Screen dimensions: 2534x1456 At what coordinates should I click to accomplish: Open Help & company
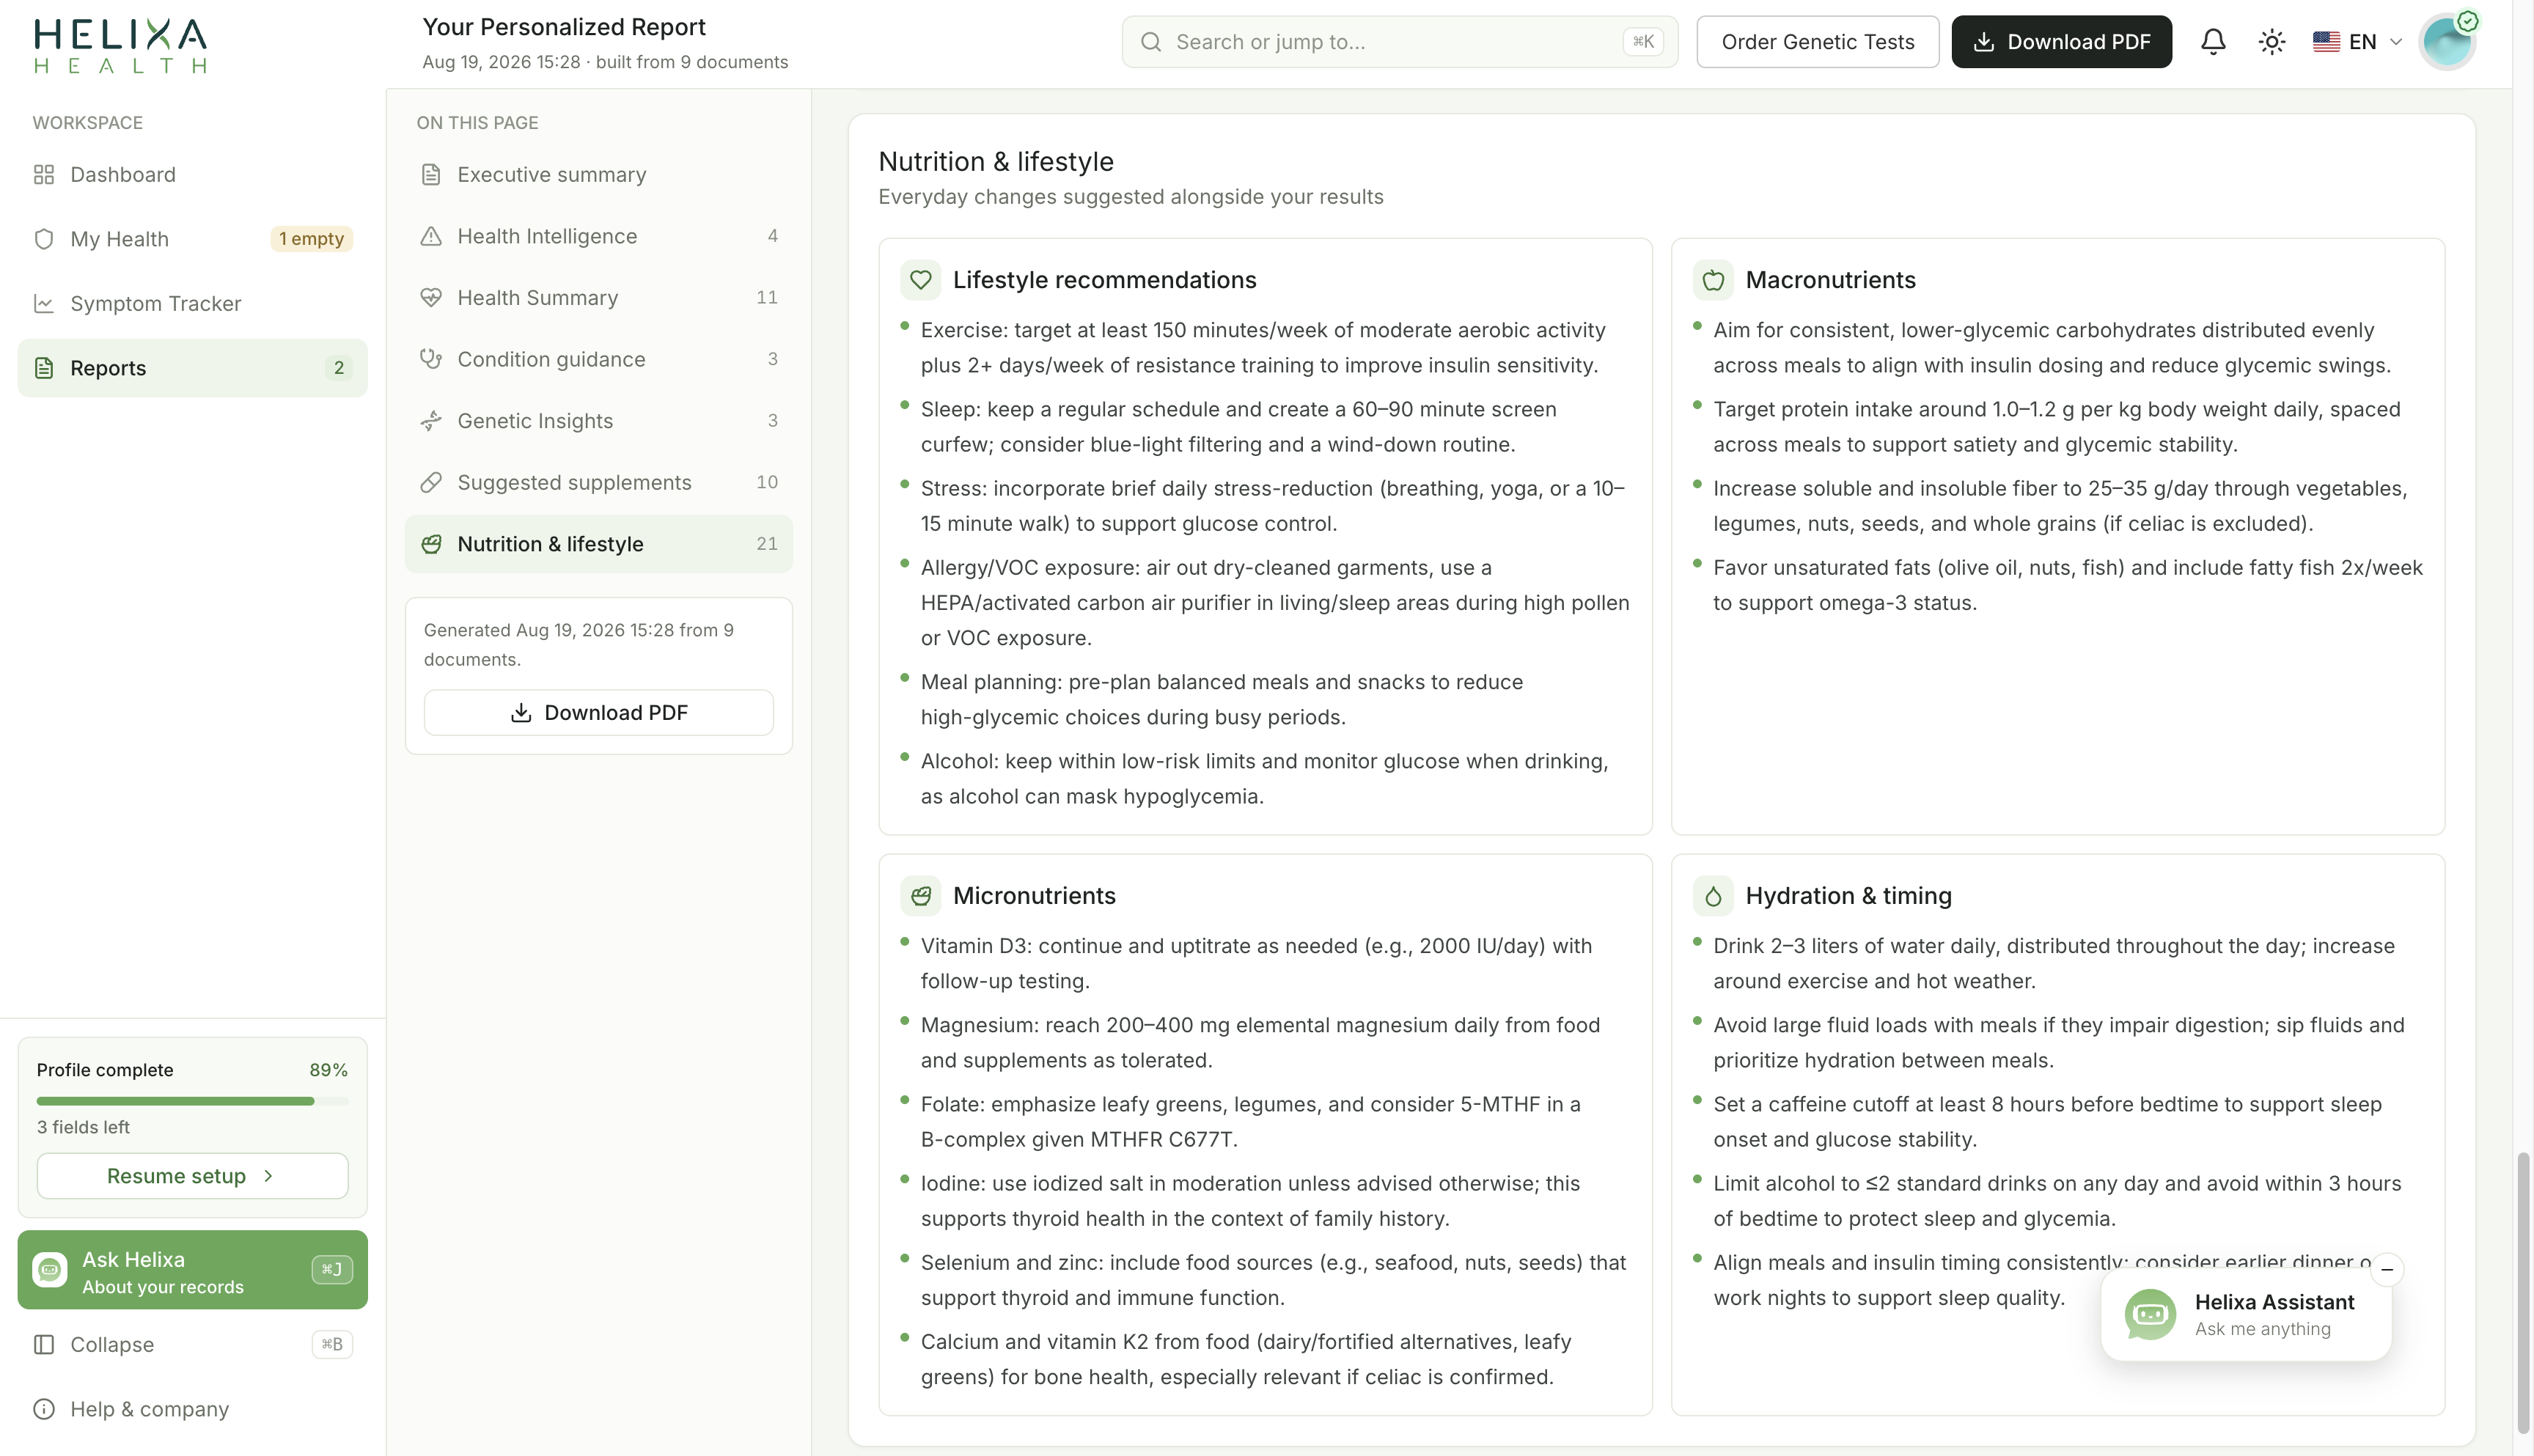pos(192,1409)
